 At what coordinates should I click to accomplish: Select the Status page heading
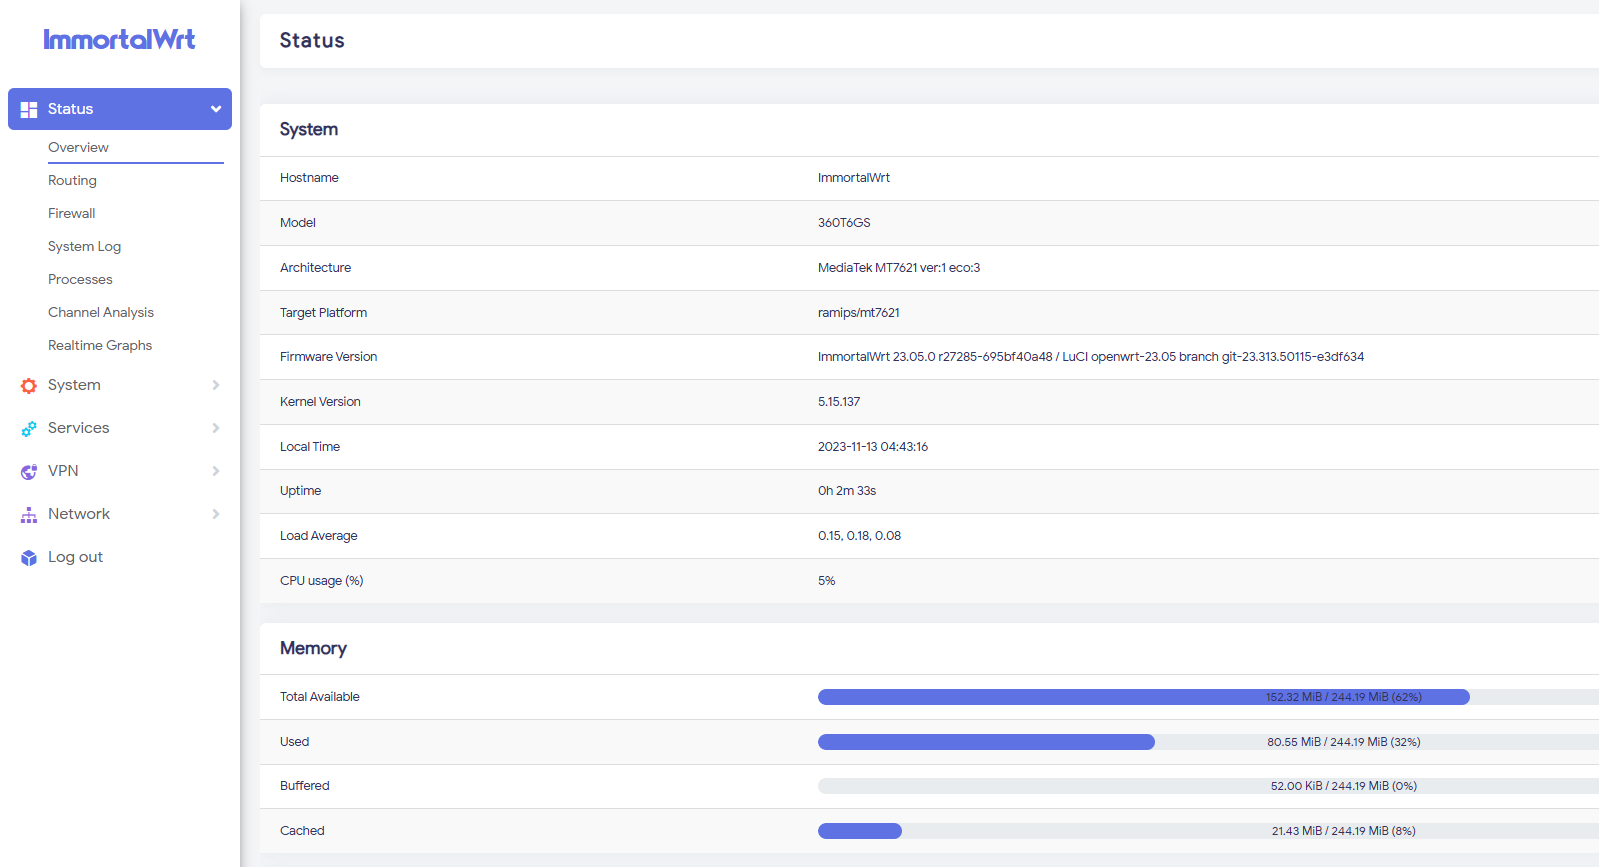point(312,41)
